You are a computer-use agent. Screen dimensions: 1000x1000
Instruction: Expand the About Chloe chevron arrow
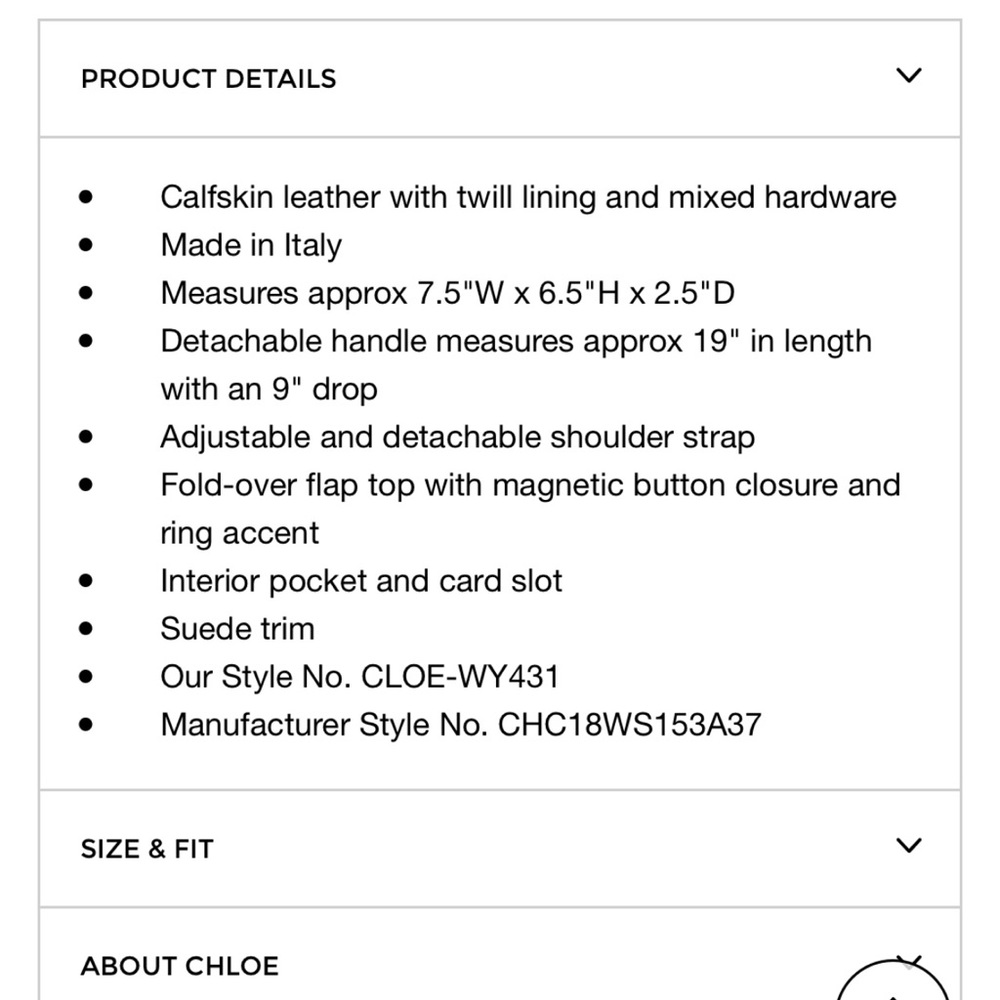[909, 960]
